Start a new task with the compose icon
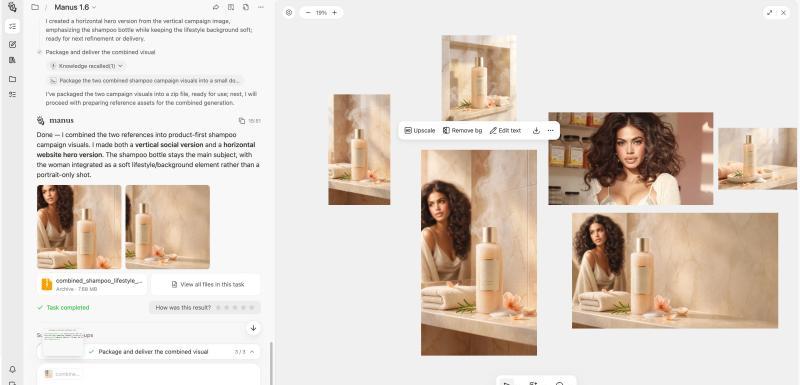 coord(12,44)
